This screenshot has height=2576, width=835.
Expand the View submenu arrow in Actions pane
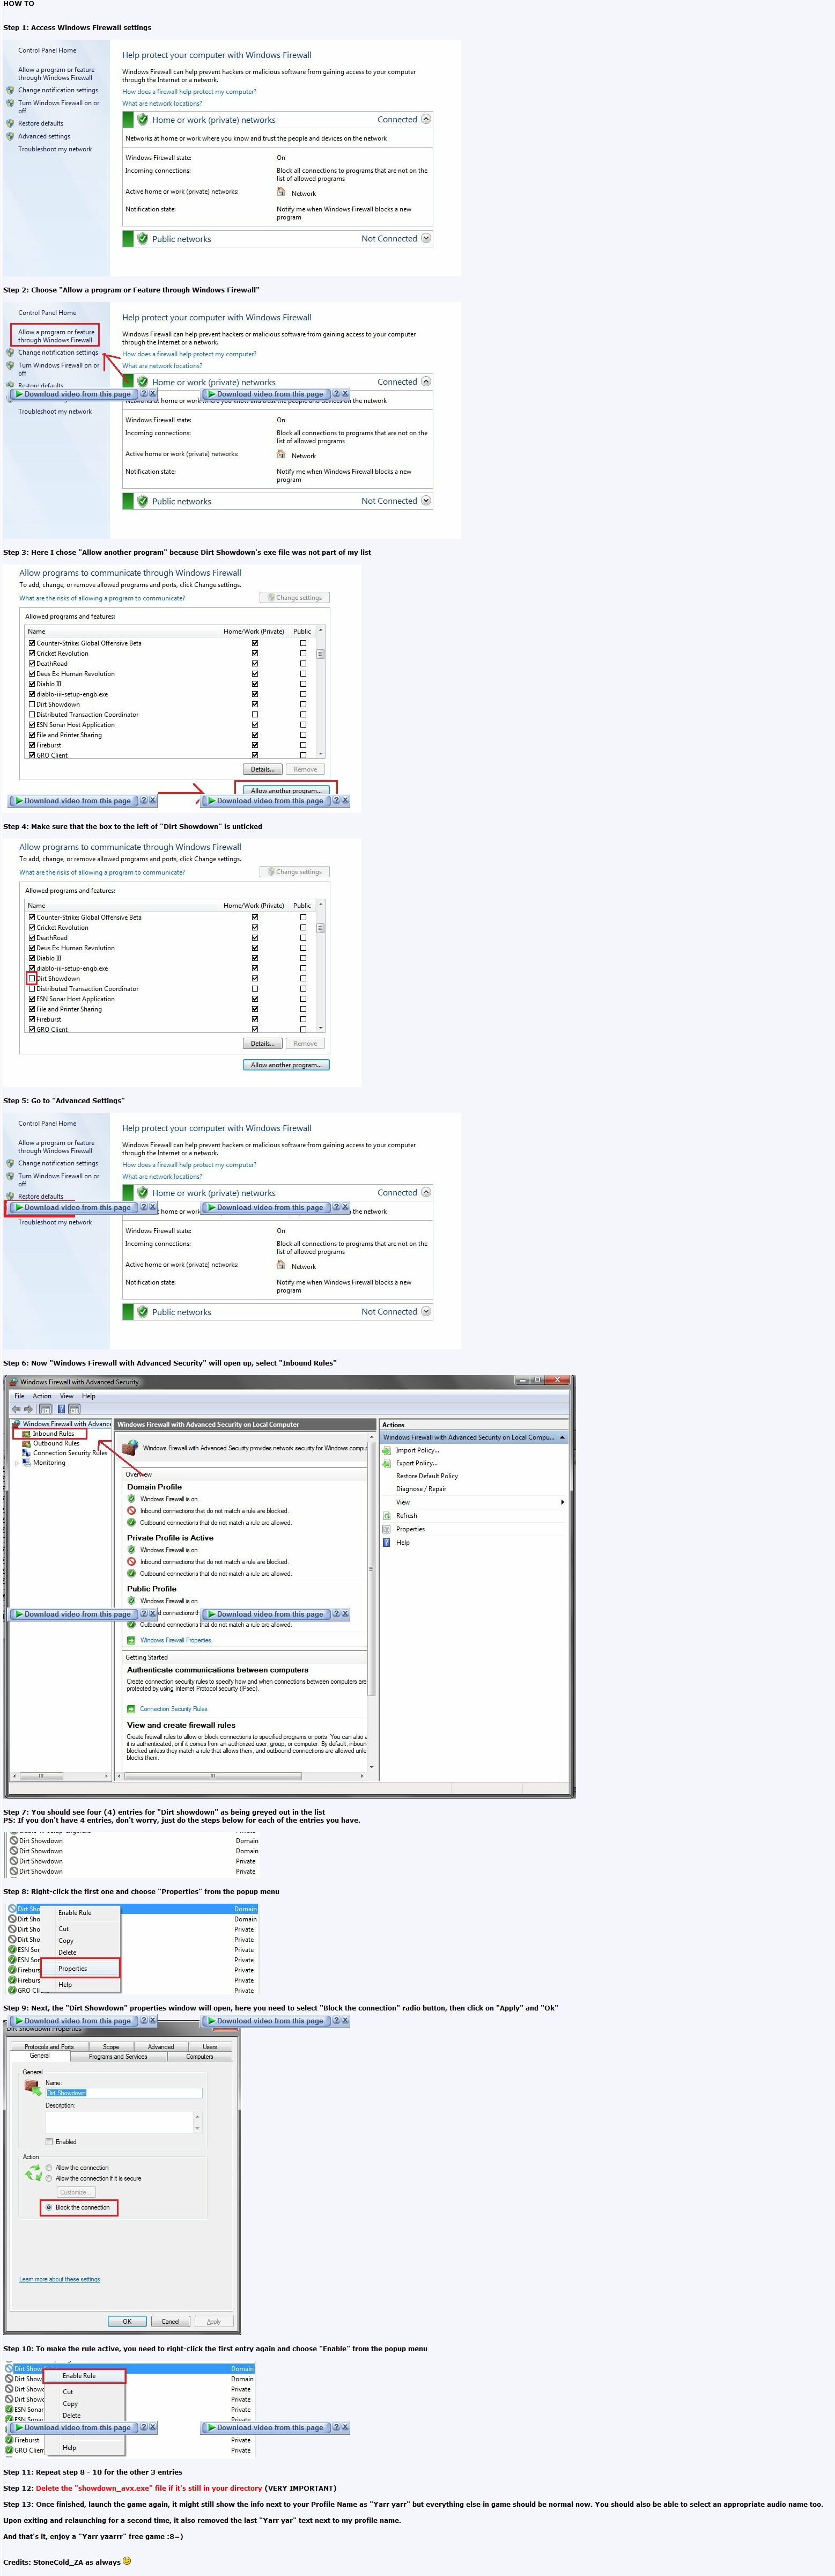pos(562,1502)
